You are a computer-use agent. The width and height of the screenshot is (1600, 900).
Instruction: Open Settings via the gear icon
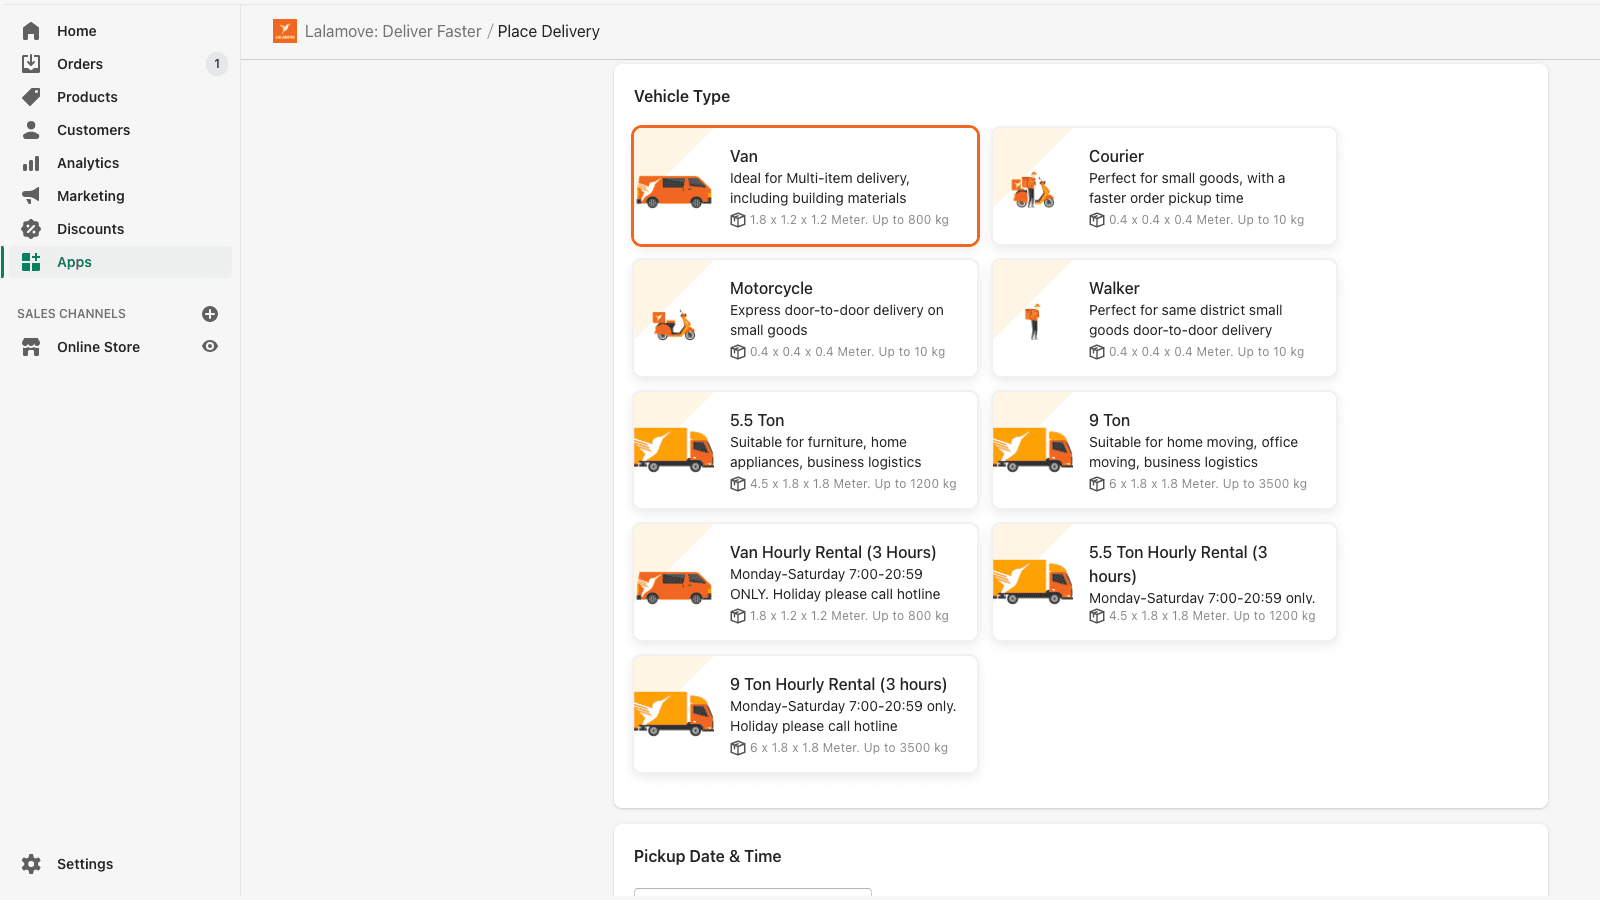point(31,863)
